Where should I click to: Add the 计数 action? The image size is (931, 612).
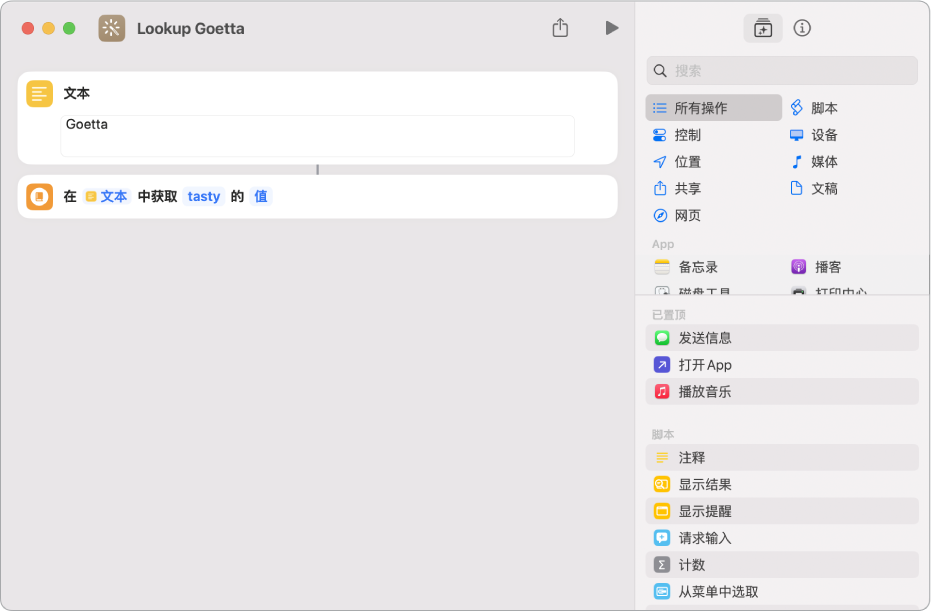coord(782,565)
